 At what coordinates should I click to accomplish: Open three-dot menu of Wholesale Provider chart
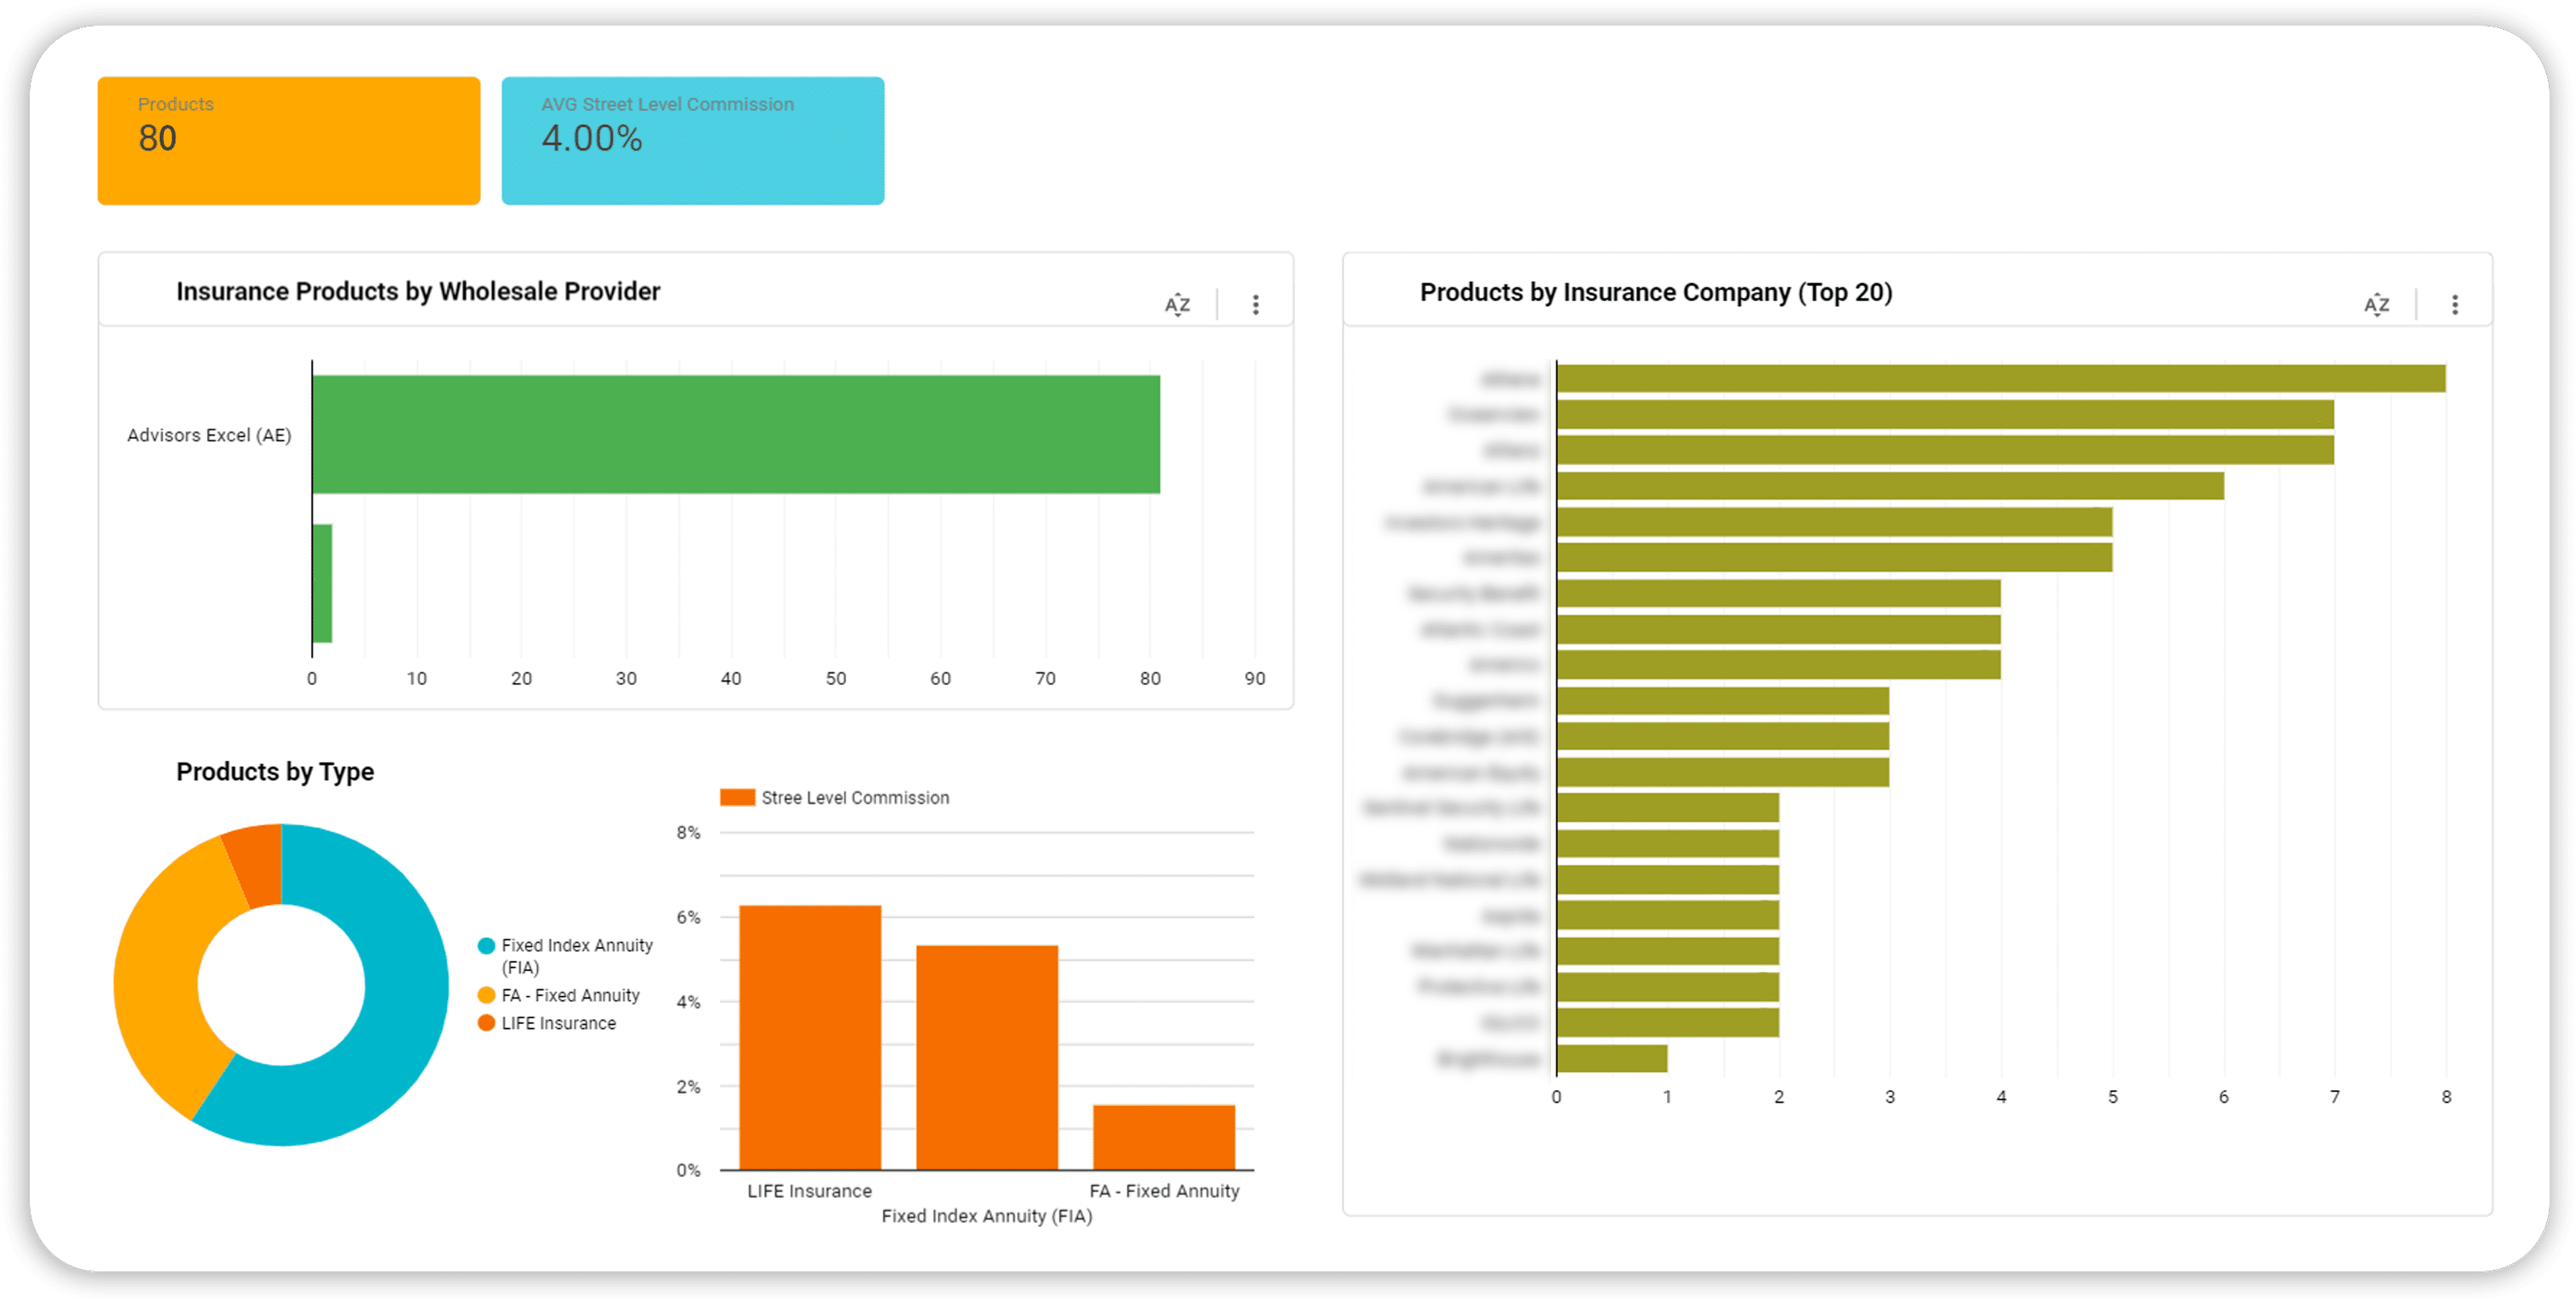(1256, 304)
